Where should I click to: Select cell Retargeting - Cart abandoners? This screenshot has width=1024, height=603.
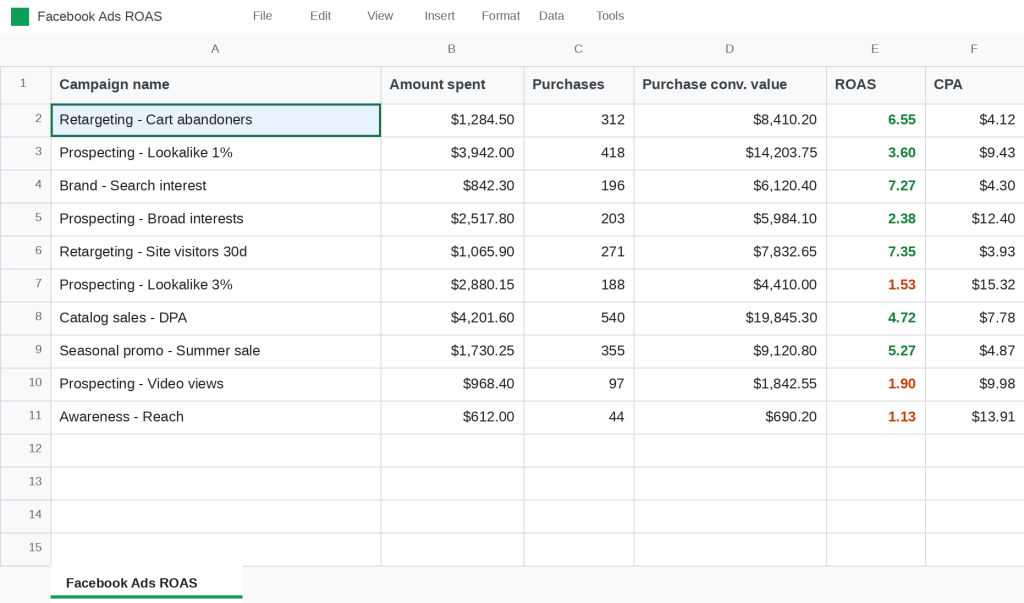click(216, 120)
